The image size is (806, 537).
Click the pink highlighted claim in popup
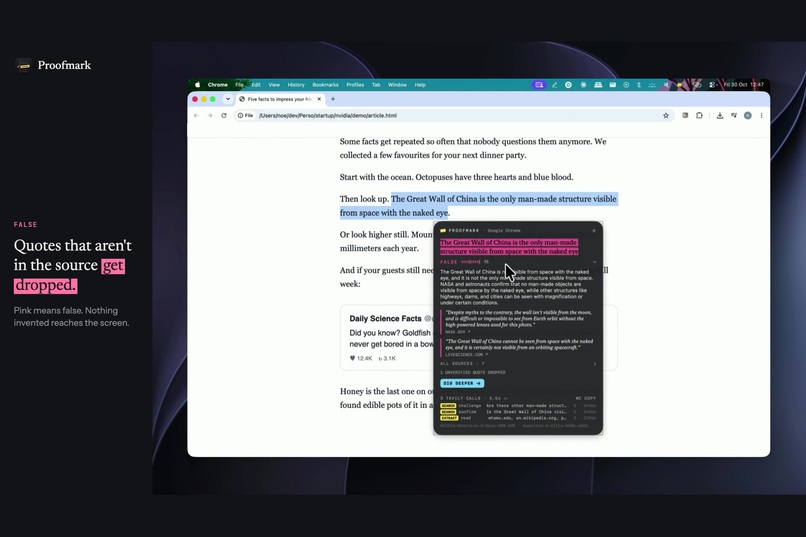[x=509, y=247]
